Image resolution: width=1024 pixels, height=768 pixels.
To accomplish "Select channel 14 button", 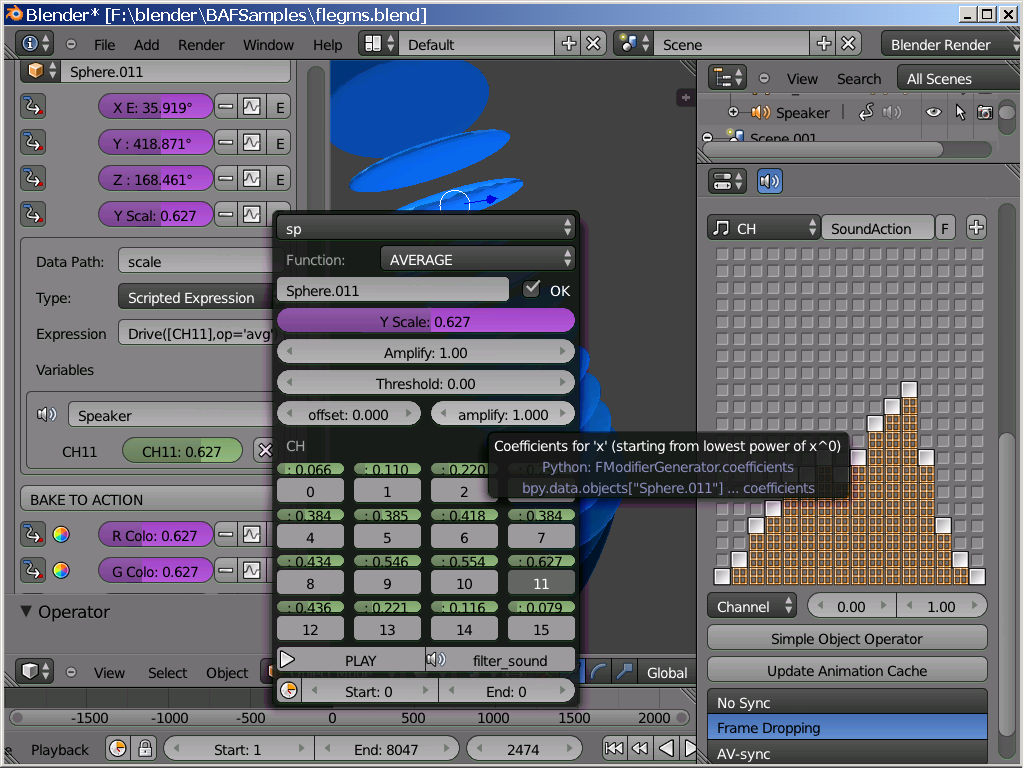I will tap(464, 629).
